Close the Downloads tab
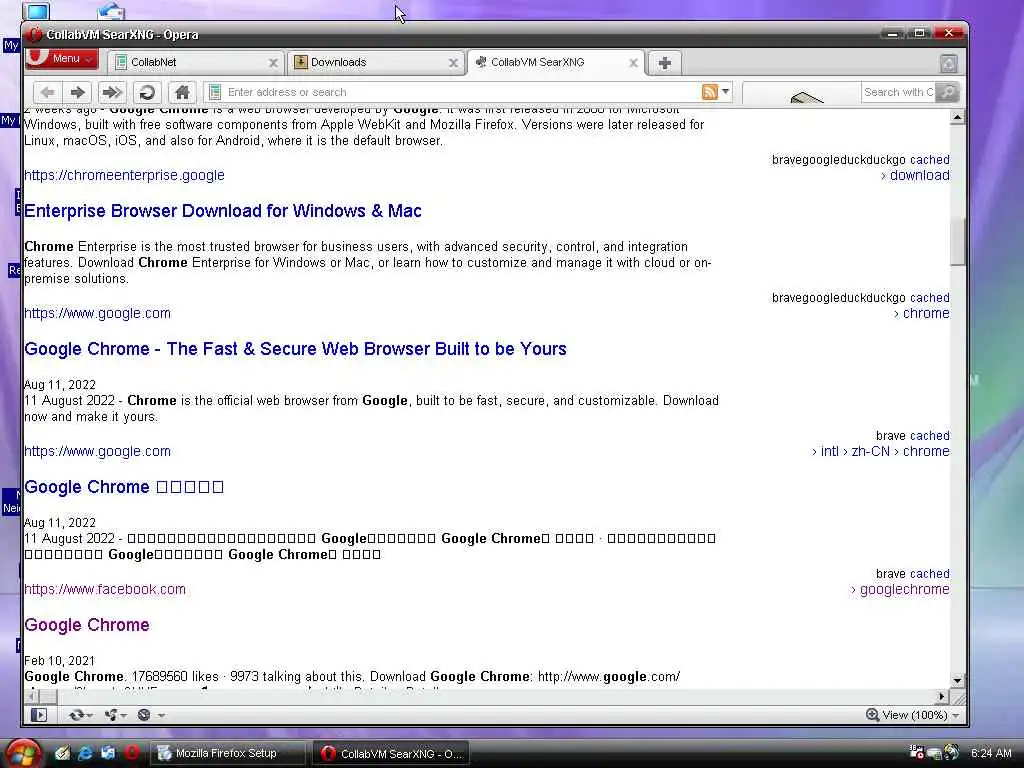 coord(453,63)
